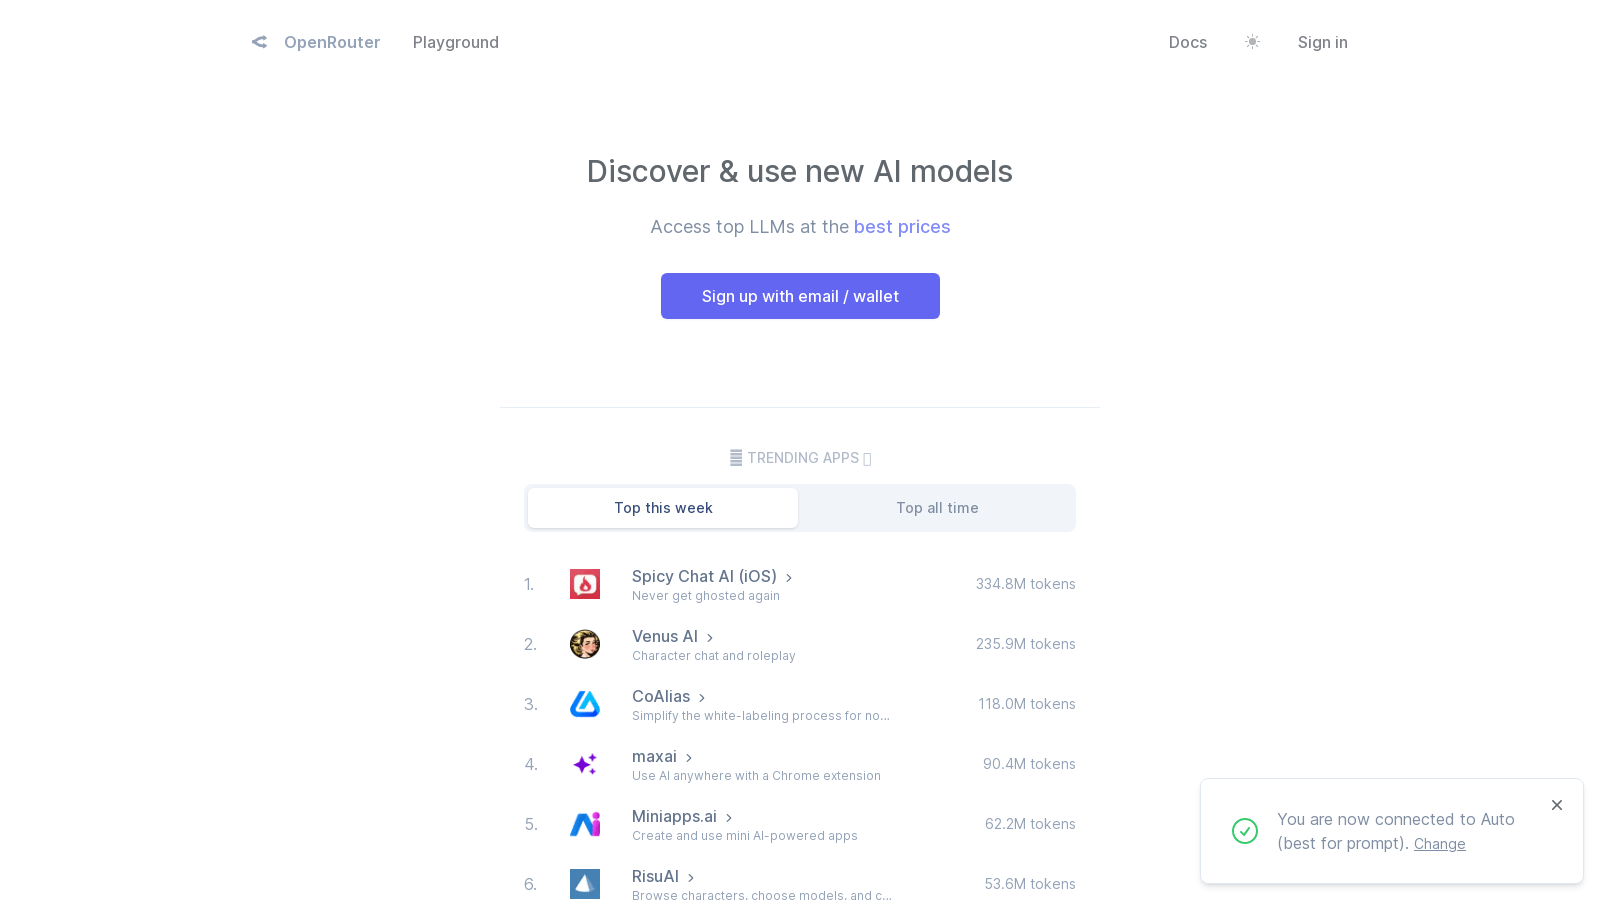Viewport: 1600px width, 900px height.
Task: Expand the CoAlias chevron arrow
Action: (702, 698)
